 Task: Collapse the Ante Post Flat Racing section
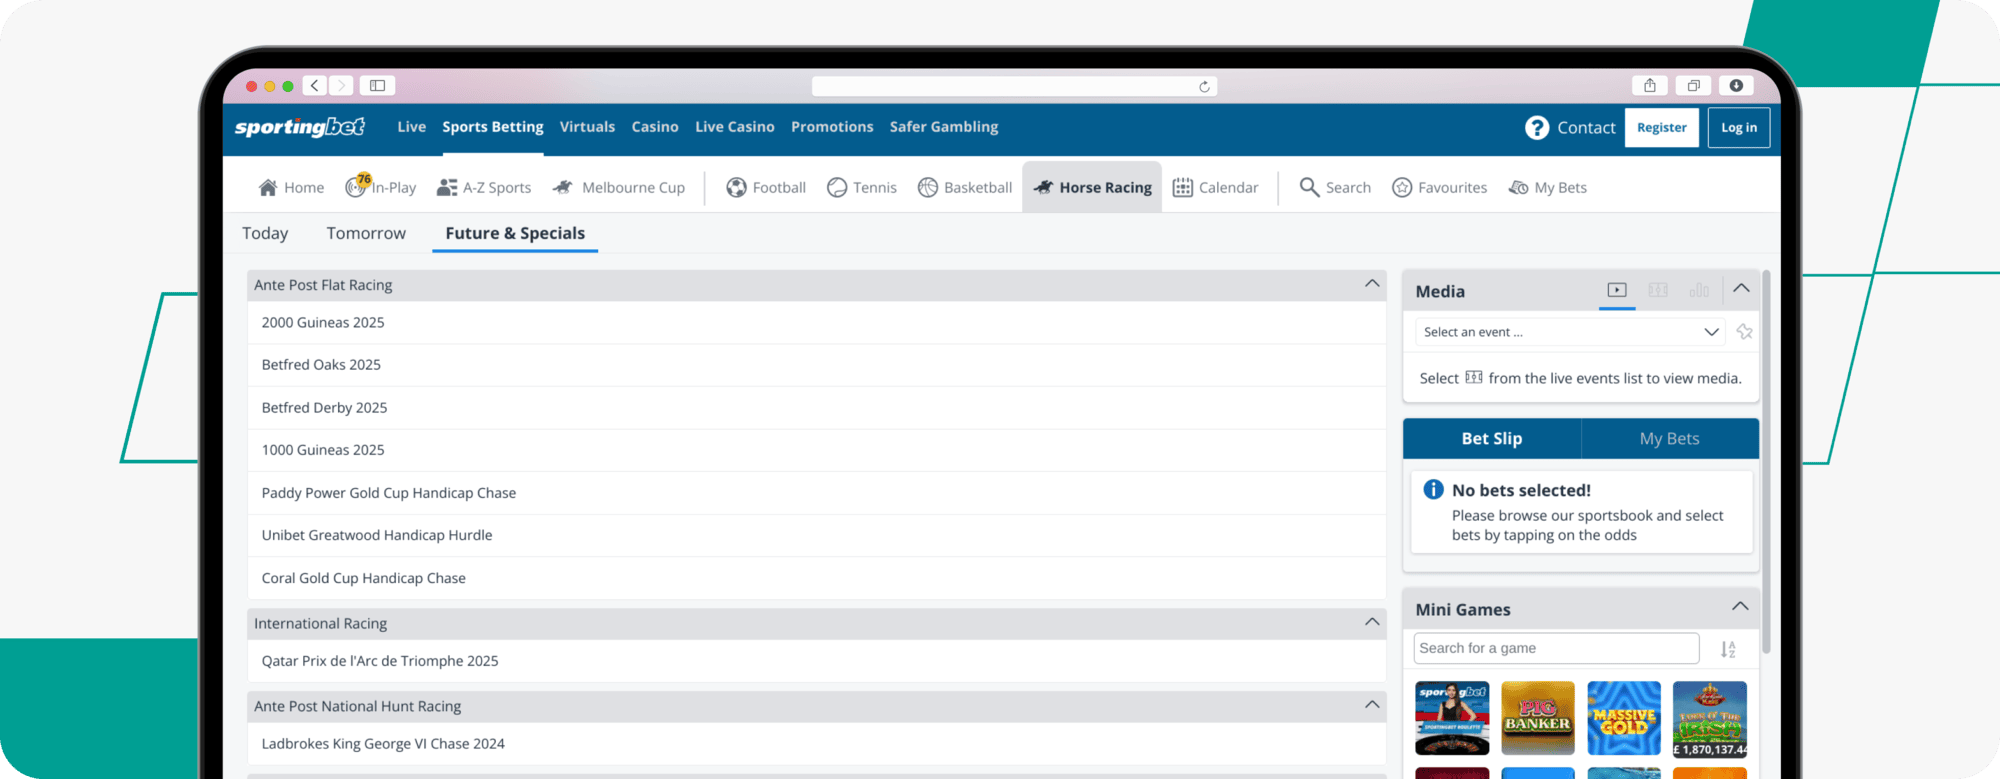[1372, 284]
